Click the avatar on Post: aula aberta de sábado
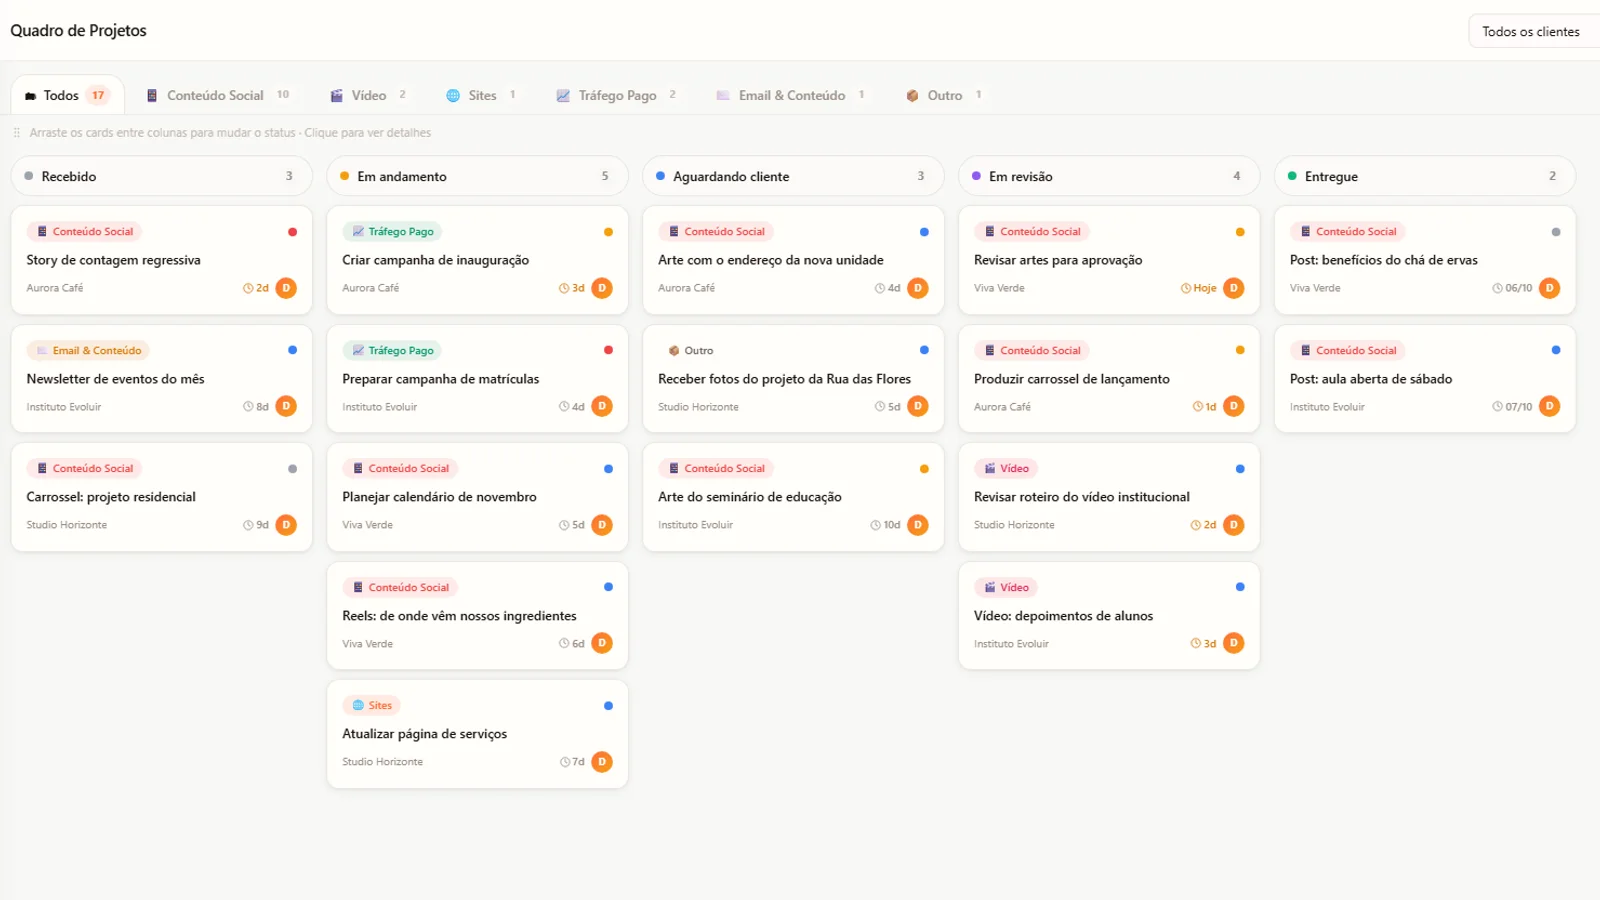 (x=1550, y=406)
